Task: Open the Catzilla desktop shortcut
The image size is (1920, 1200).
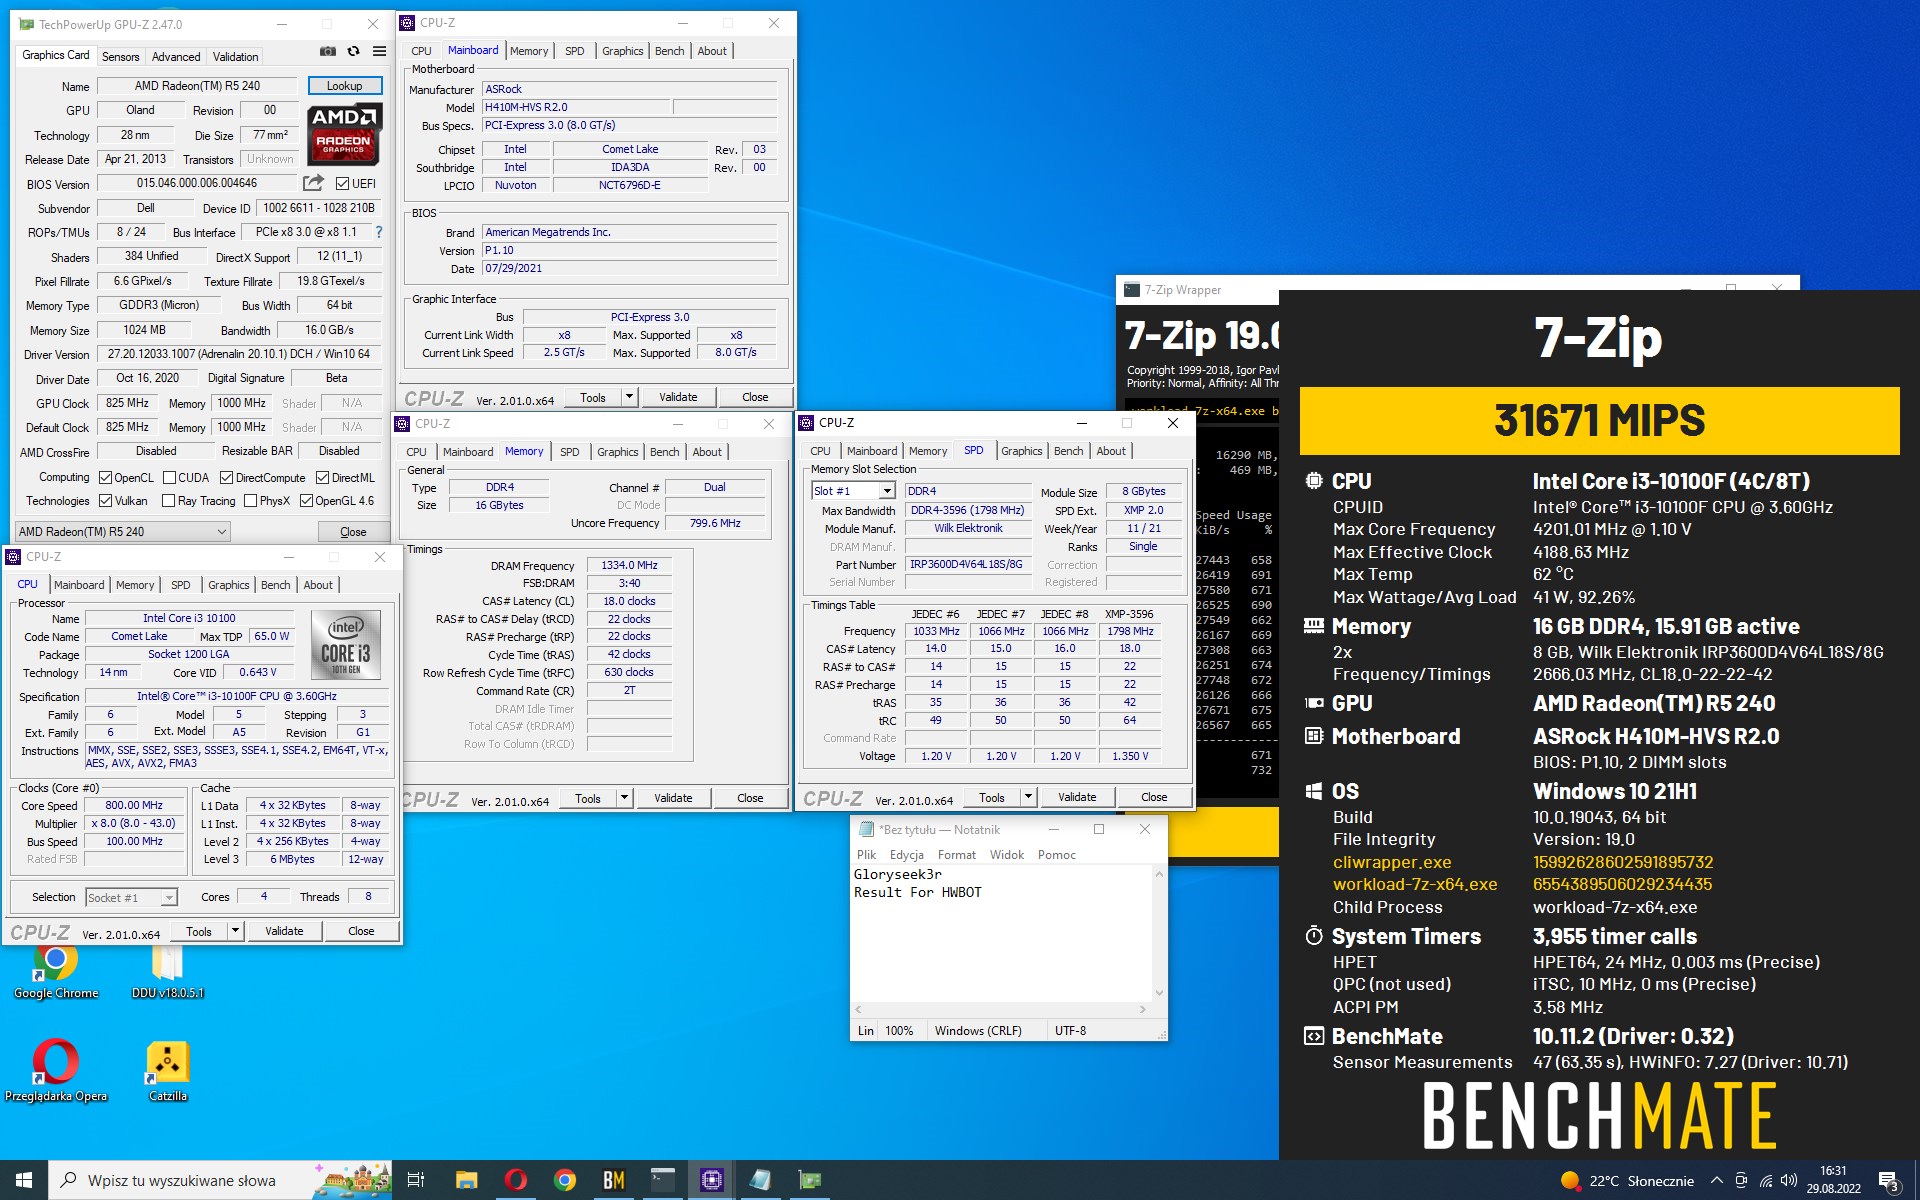Action: point(167,1070)
